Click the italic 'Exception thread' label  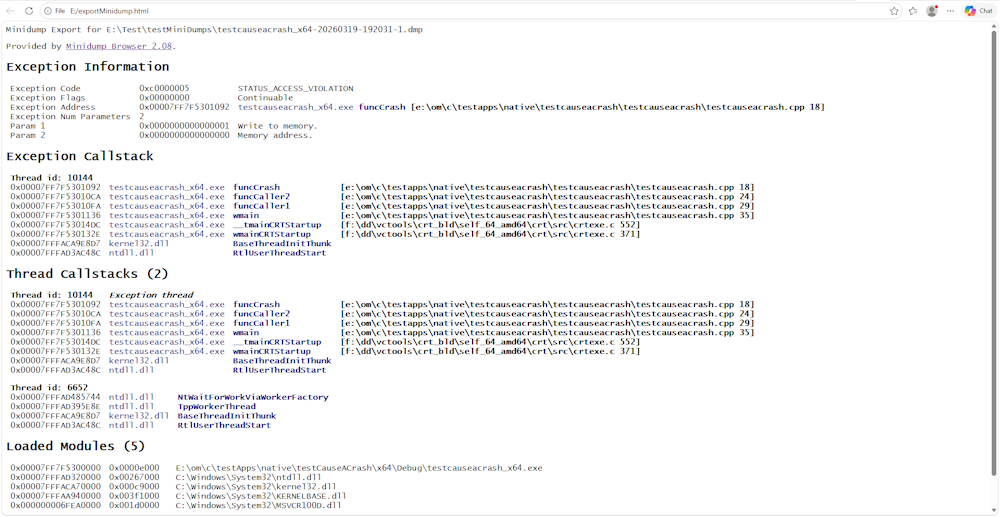pyautogui.click(x=151, y=295)
